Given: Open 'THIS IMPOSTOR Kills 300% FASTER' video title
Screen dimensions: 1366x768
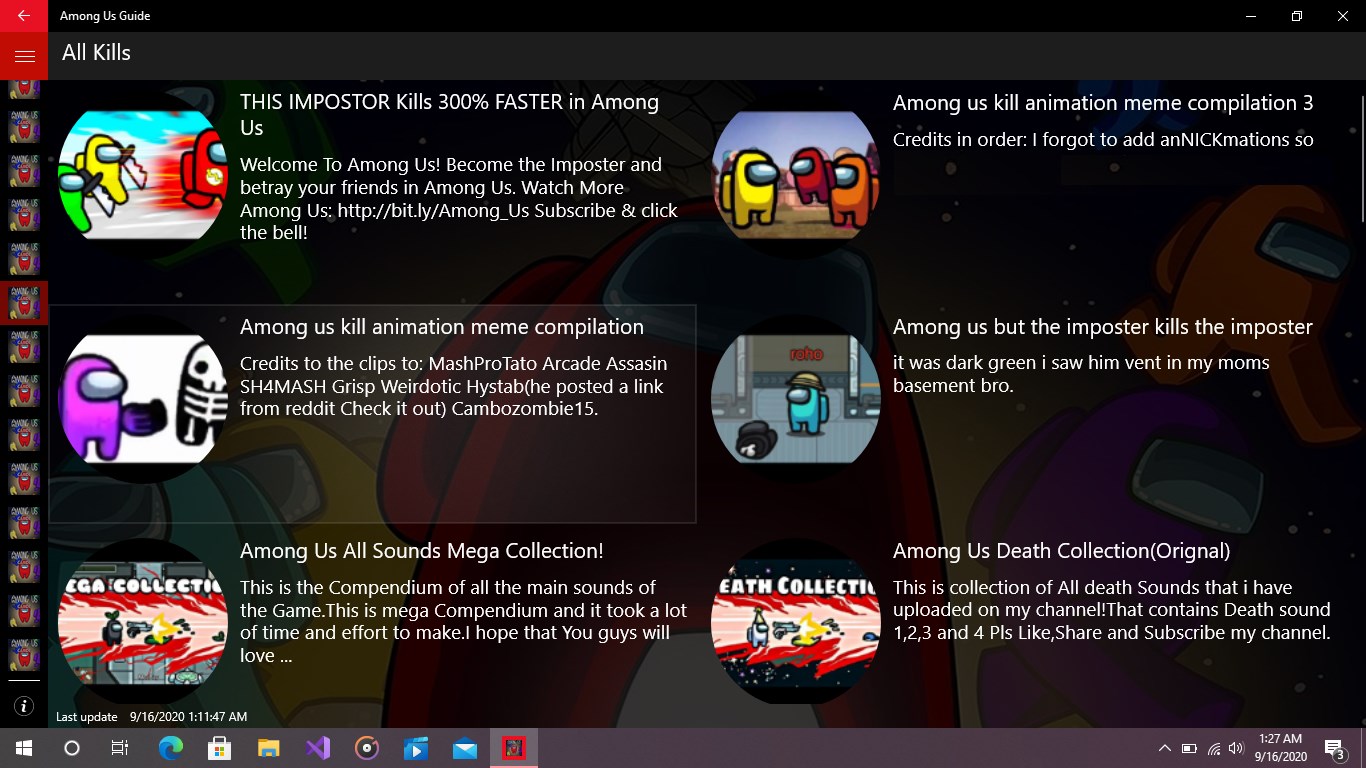Looking at the screenshot, I should coord(449,115).
